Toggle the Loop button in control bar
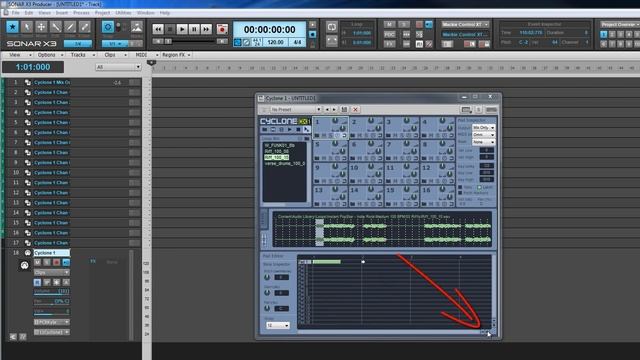This screenshot has width=640, height=360. 331,27
